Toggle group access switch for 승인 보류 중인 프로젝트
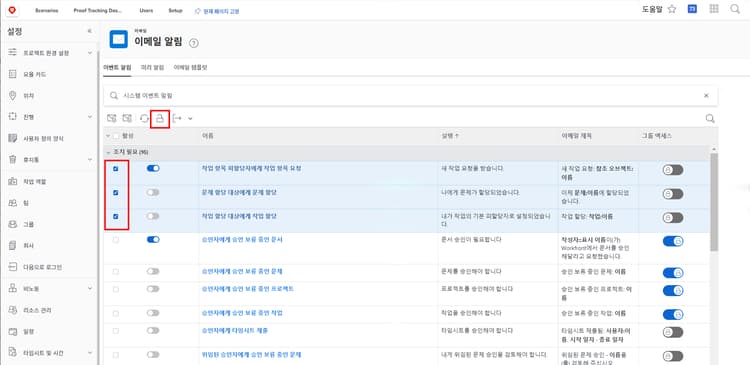This screenshot has width=750, height=365. 673,290
